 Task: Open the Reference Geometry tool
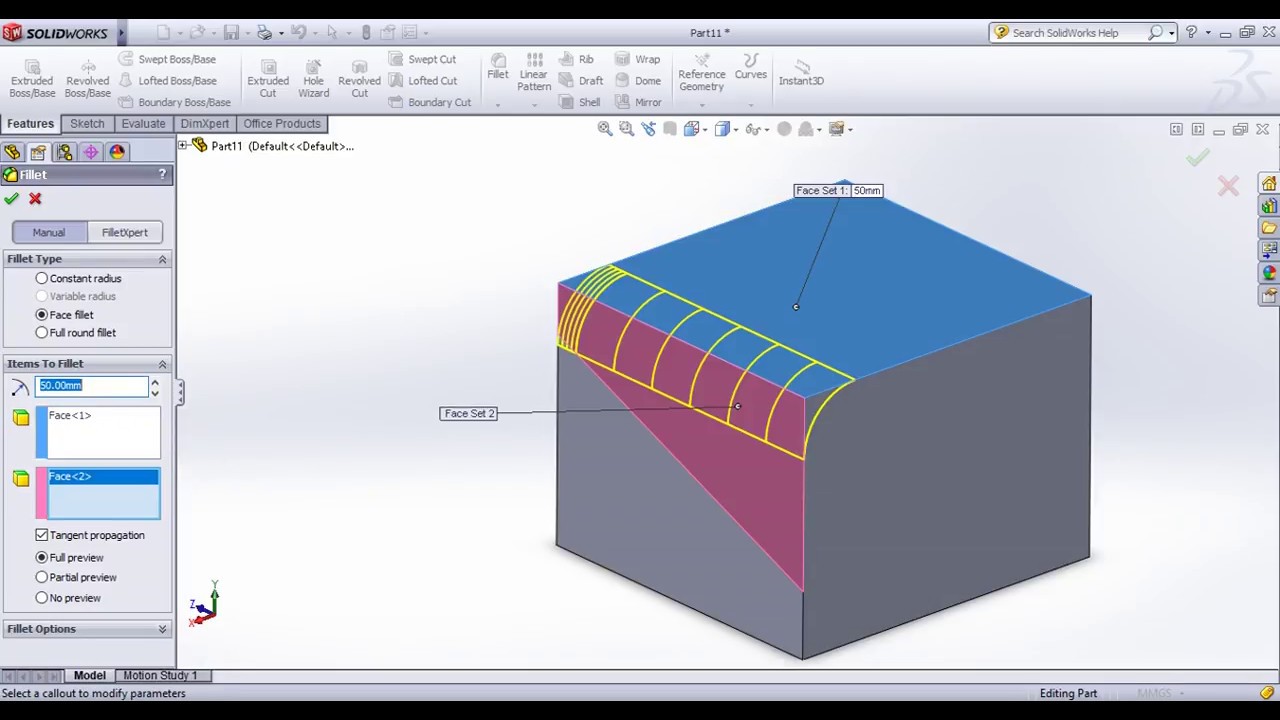pos(701,73)
